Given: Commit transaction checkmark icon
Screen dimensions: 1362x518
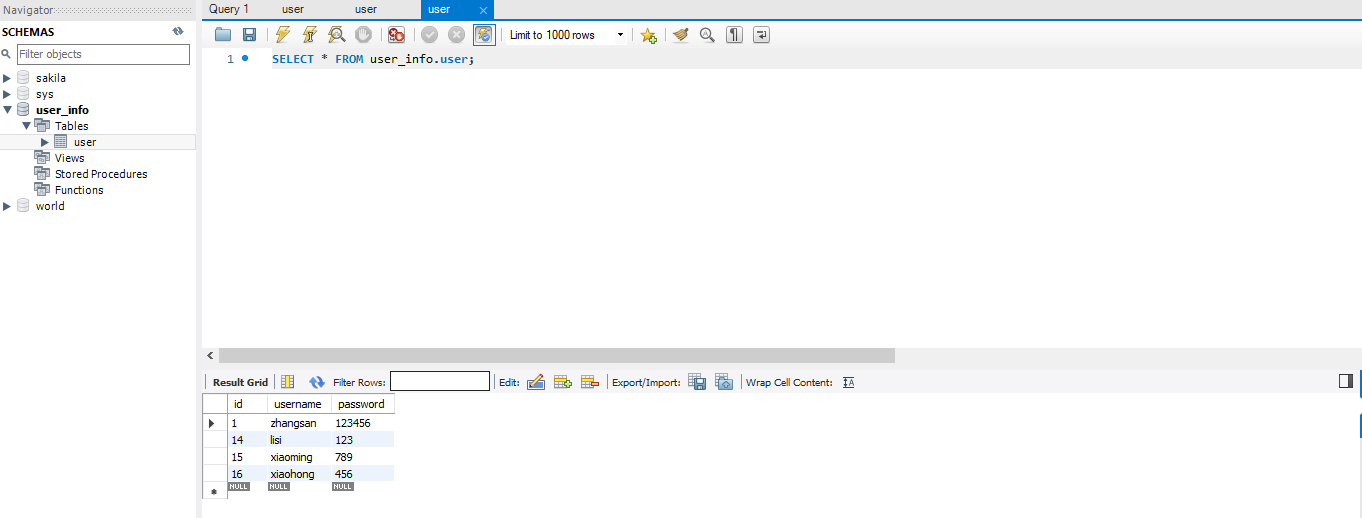Looking at the screenshot, I should (430, 35).
